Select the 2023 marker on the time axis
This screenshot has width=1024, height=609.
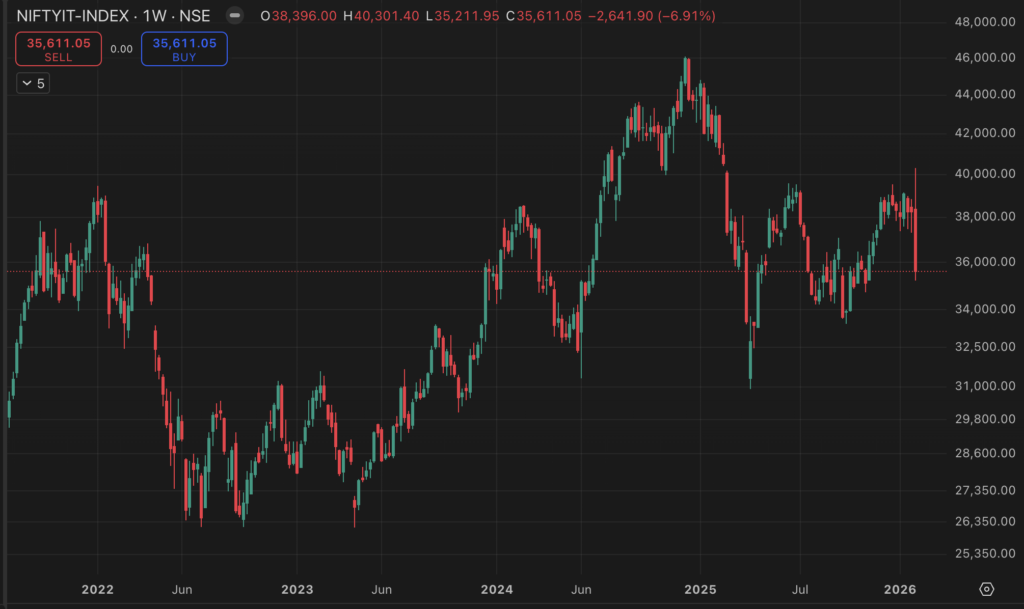[297, 589]
